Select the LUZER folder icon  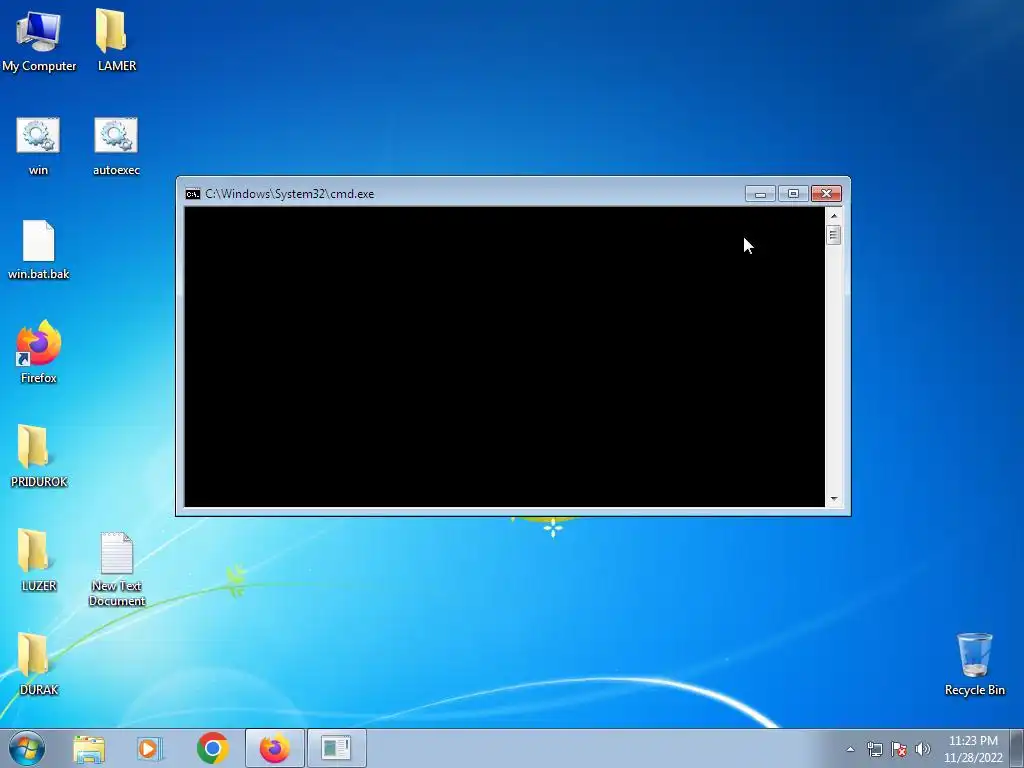(x=39, y=560)
